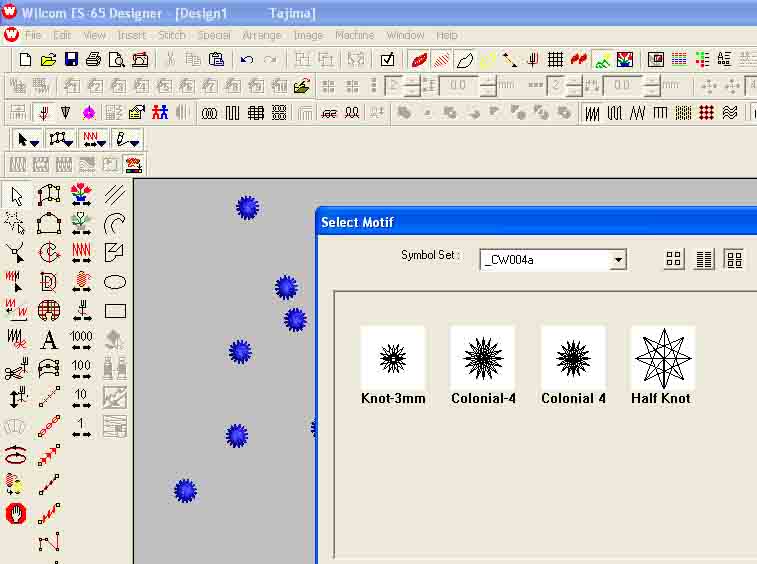Open the Symbol Set dropdown
757x564 pixels.
[618, 260]
